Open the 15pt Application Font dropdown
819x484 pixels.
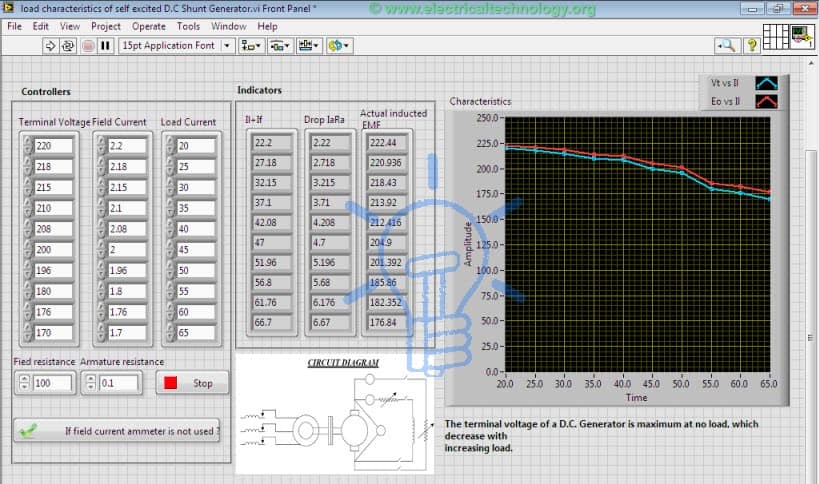pyautogui.click(x=176, y=46)
